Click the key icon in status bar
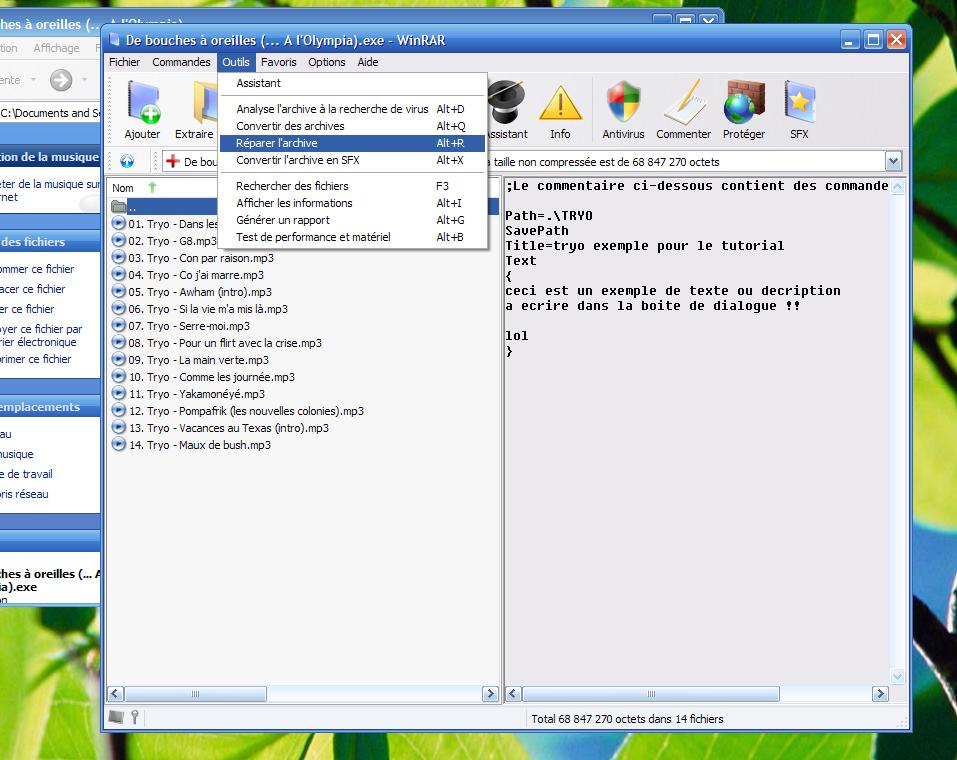Image resolution: width=957 pixels, height=760 pixels. 134,717
